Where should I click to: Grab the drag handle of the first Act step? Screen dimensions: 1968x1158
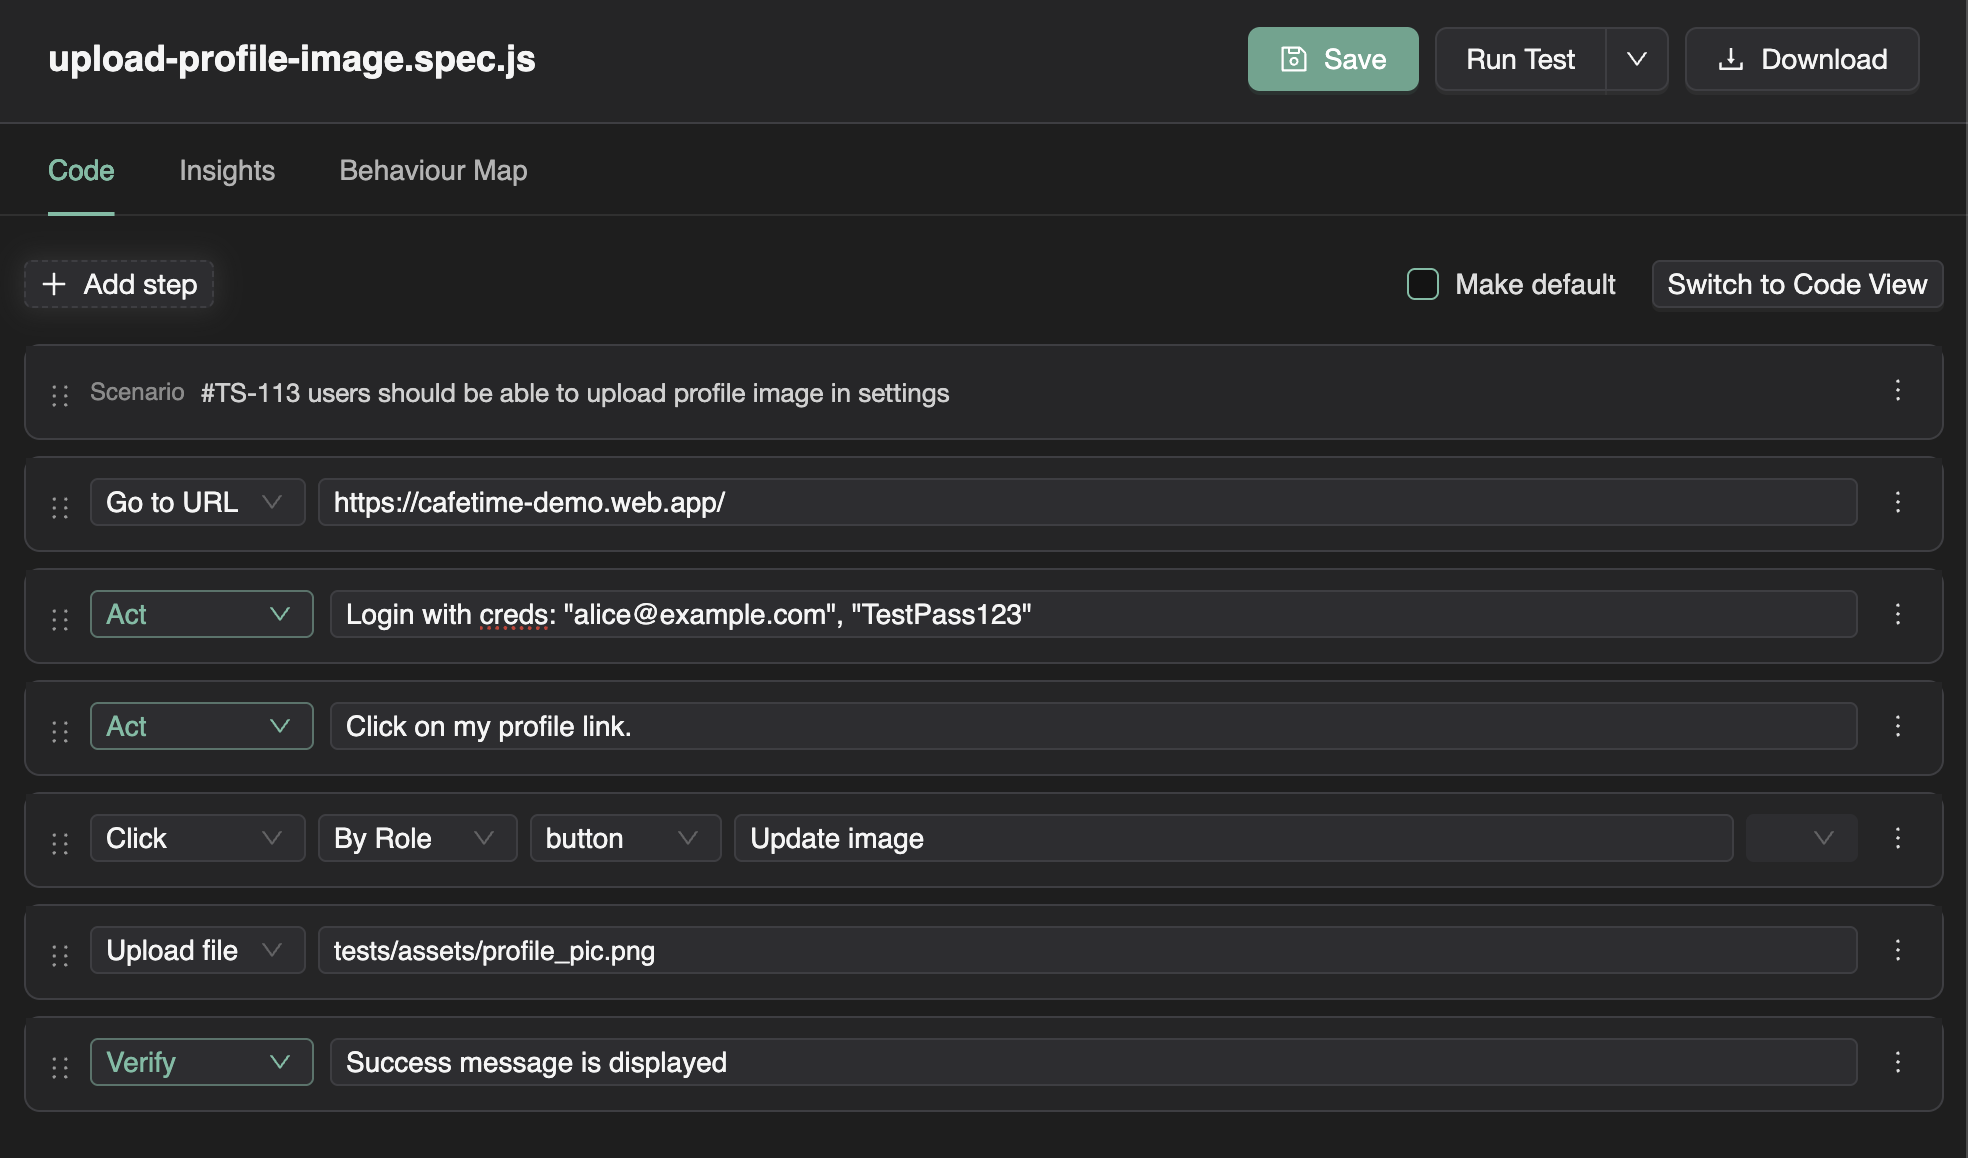pos(59,615)
